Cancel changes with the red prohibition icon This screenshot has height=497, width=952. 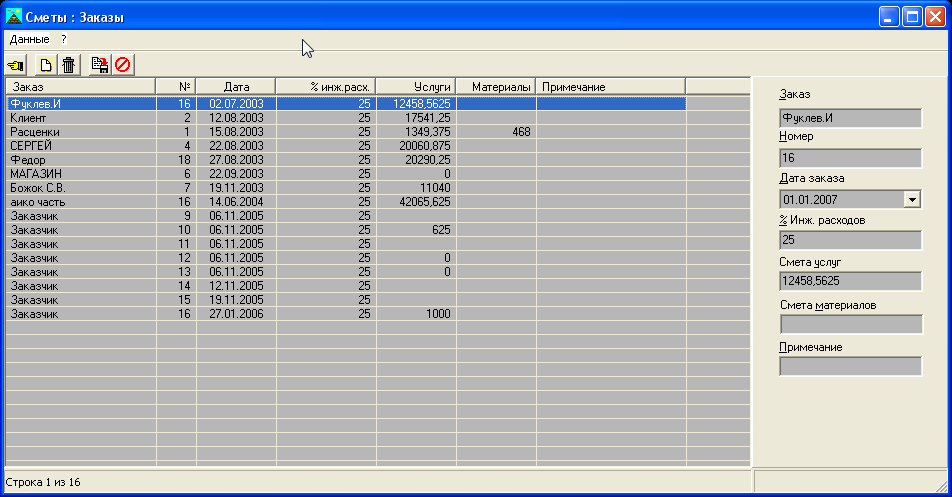(123, 65)
